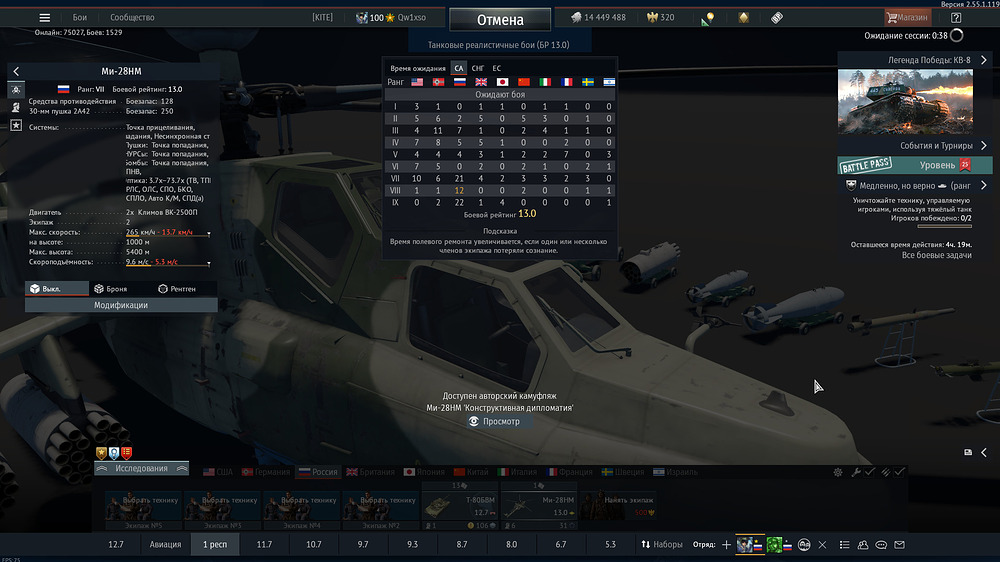Open the workshop light bulb icon
The image size is (1000, 562).
tap(708, 18)
